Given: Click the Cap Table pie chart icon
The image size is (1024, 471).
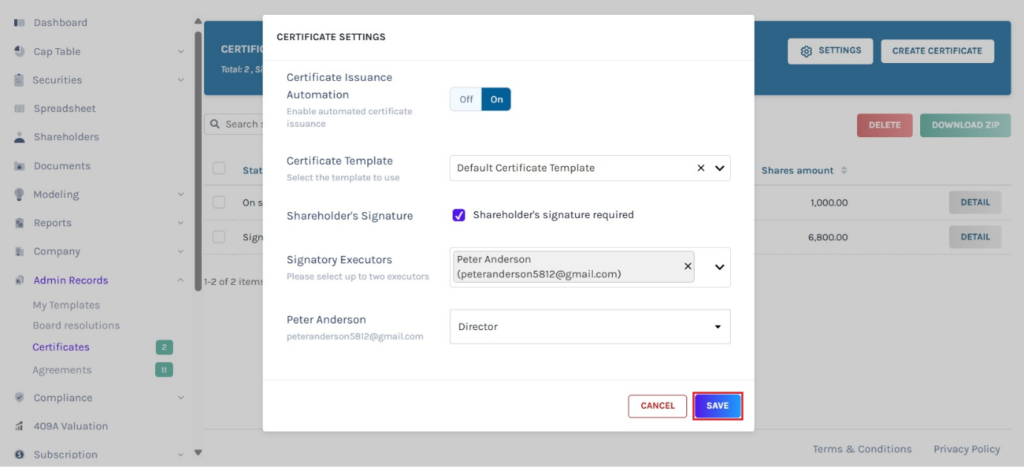Looking at the screenshot, I should tap(19, 52).
